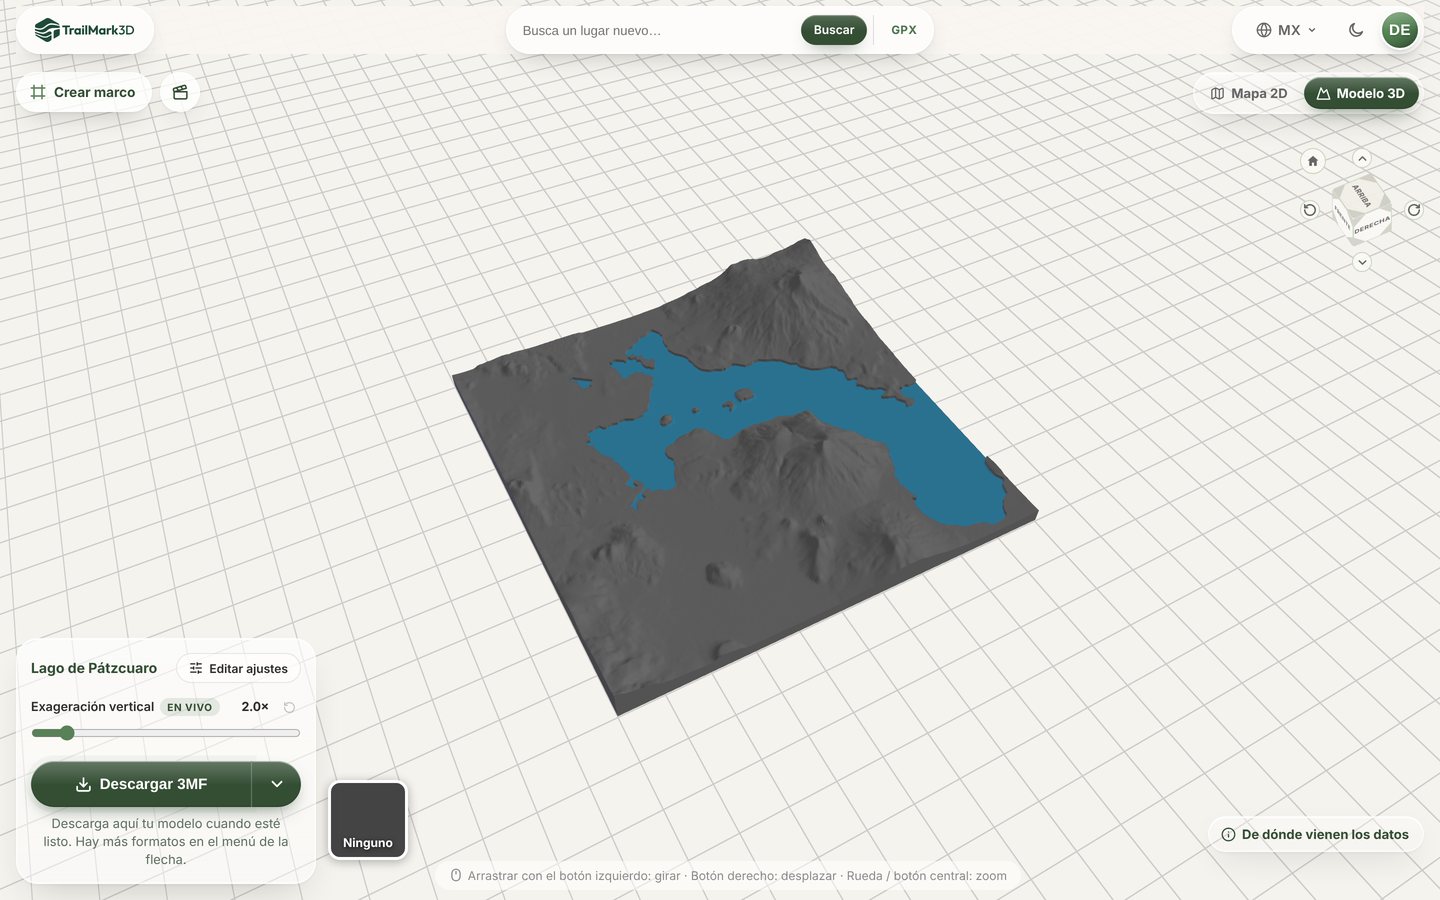Tilt the view with the up chevron
1440x900 pixels.
[1362, 158]
